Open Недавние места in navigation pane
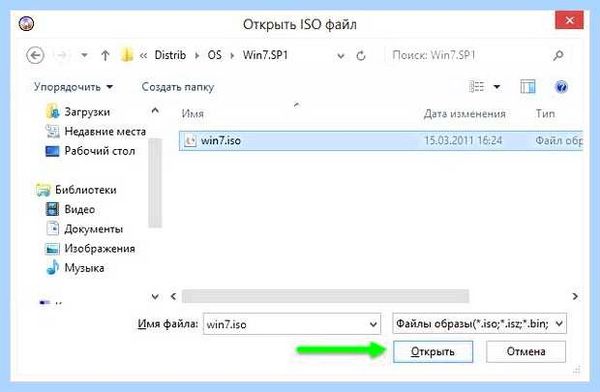The height and width of the screenshot is (392, 600). click(x=105, y=131)
